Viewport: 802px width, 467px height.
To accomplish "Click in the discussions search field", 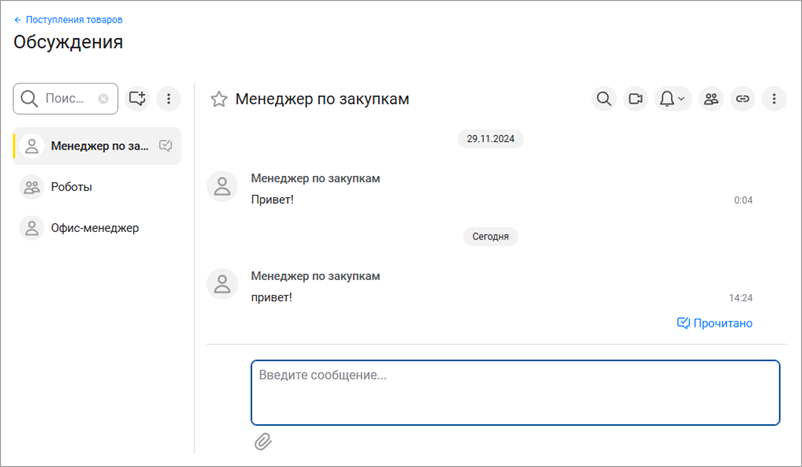I will pyautogui.click(x=68, y=99).
